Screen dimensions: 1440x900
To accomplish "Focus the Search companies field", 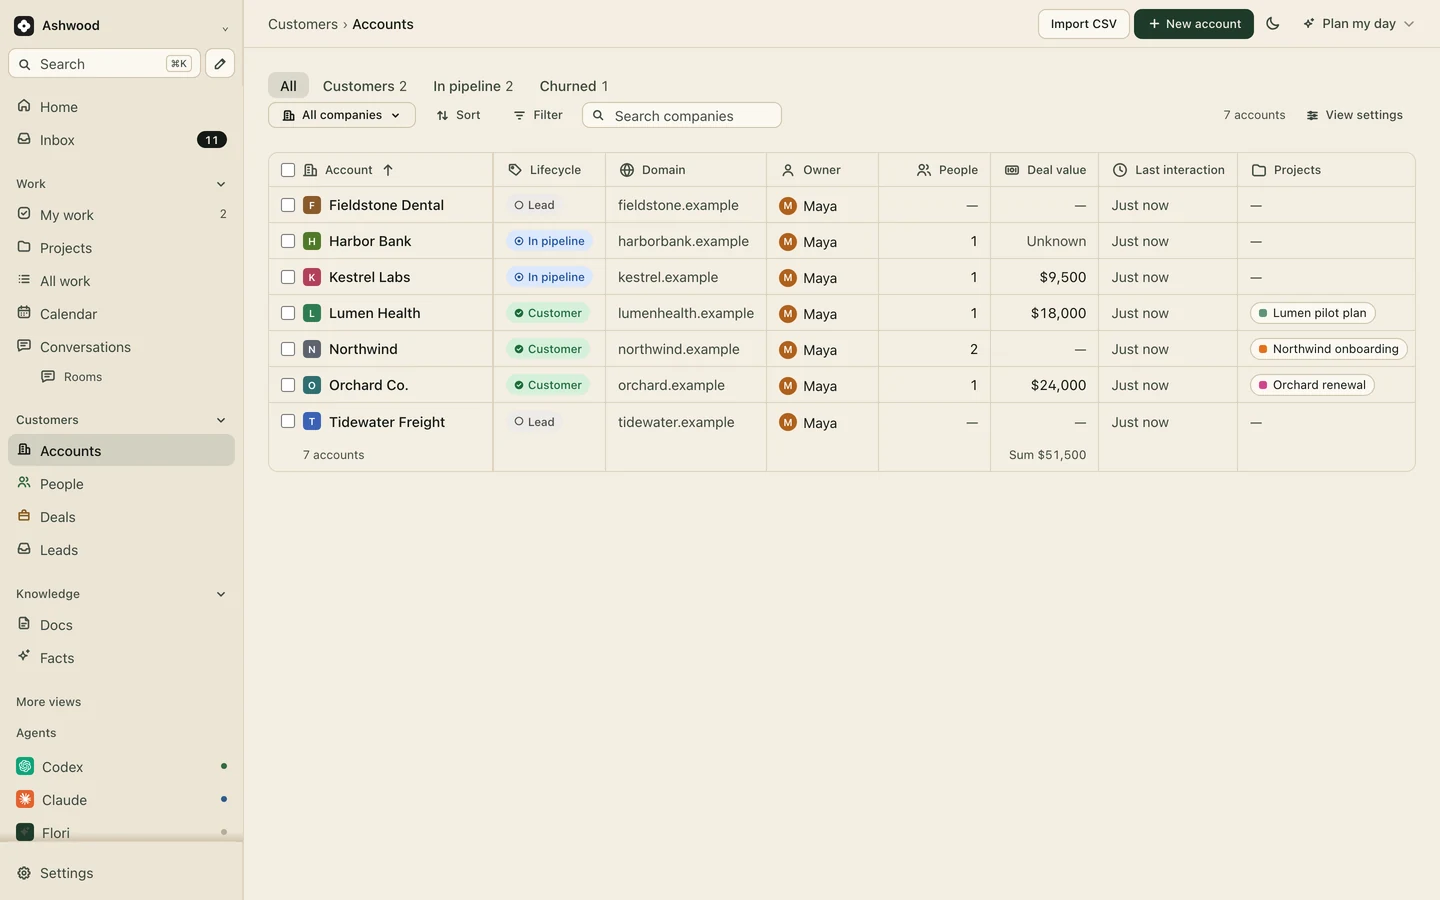I will pyautogui.click(x=682, y=115).
